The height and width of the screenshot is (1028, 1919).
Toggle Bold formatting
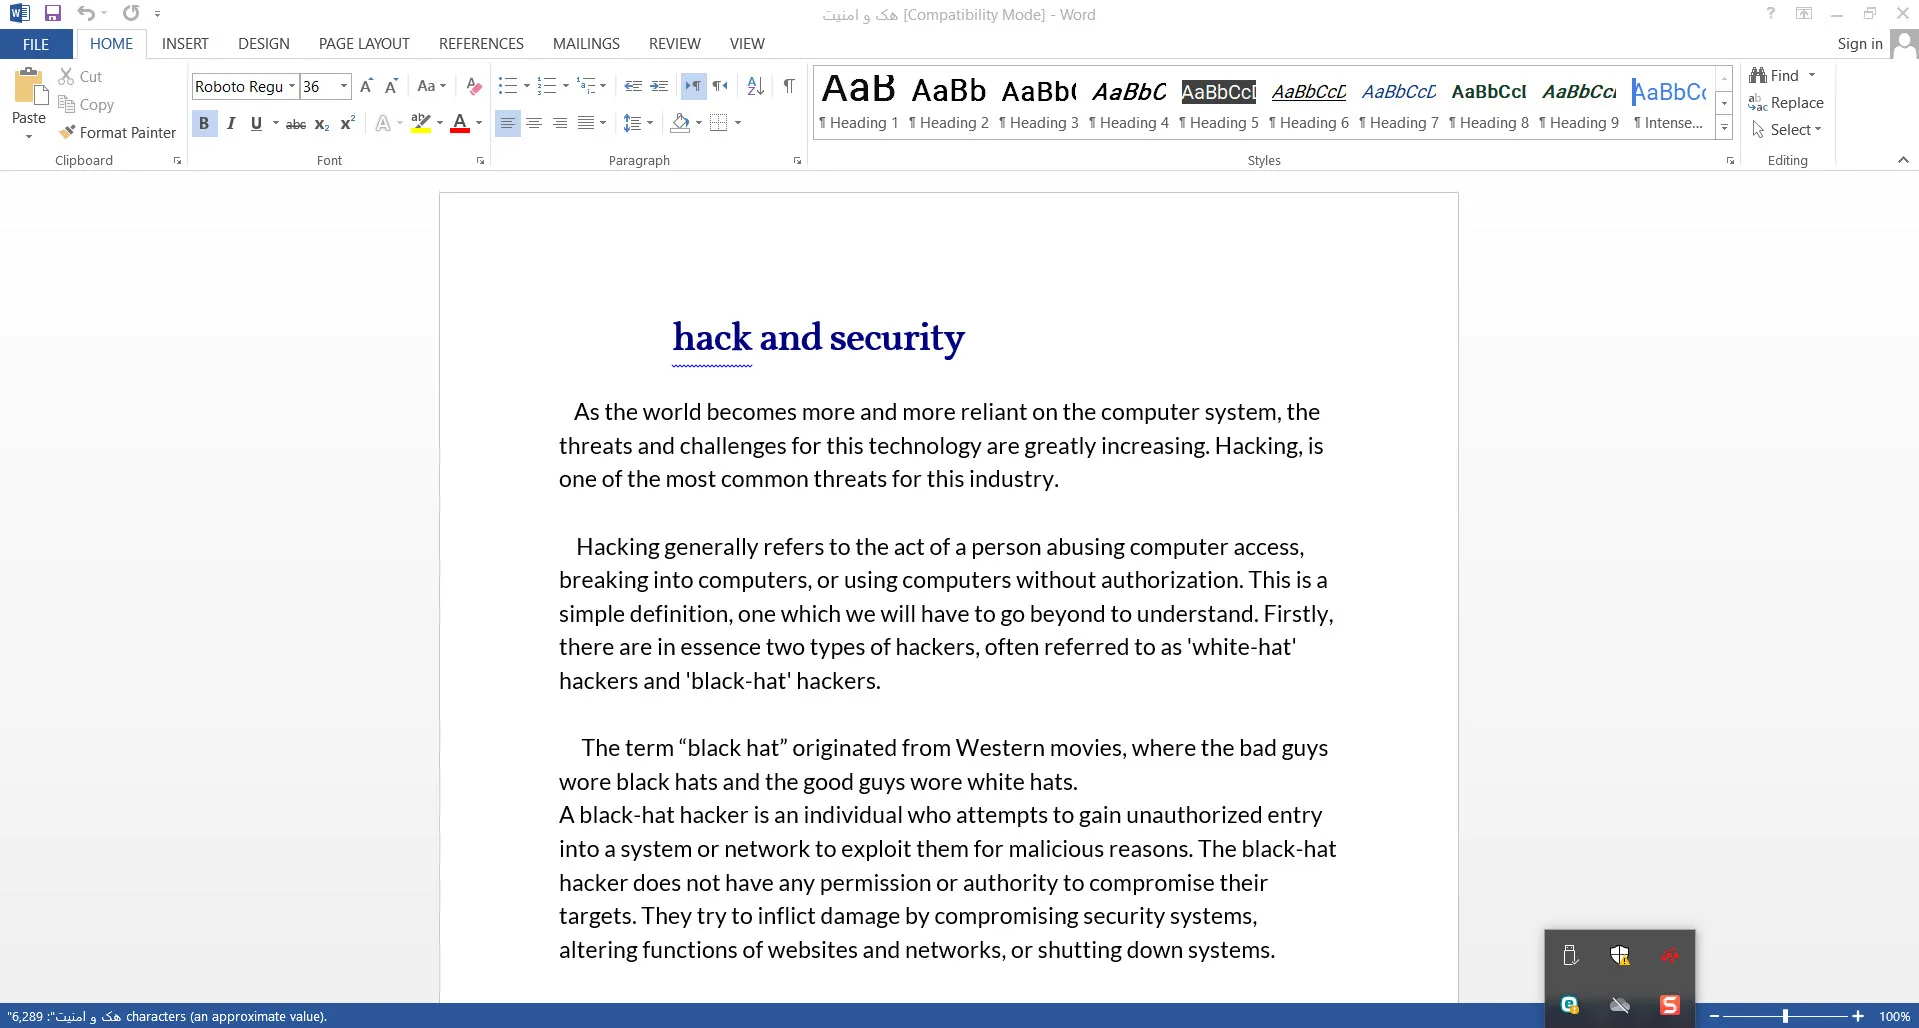coord(204,123)
